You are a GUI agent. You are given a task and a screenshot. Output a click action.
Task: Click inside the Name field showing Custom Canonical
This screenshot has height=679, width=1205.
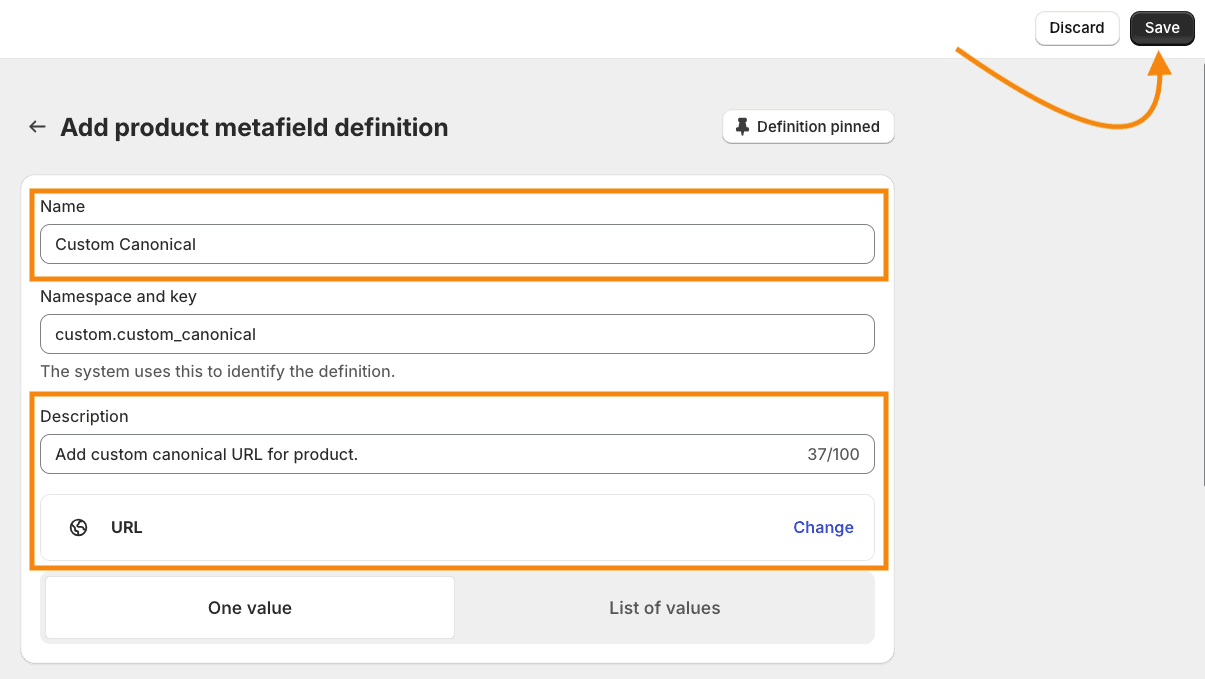pyautogui.click(x=456, y=244)
